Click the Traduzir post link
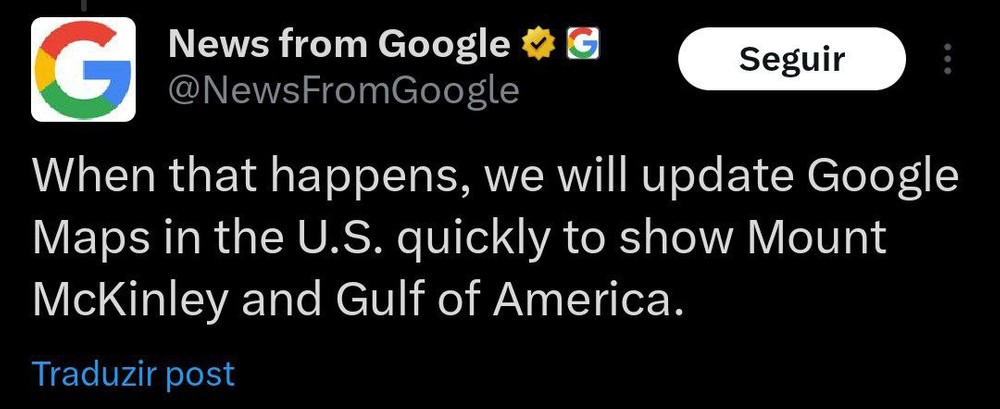 pyautogui.click(x=134, y=373)
